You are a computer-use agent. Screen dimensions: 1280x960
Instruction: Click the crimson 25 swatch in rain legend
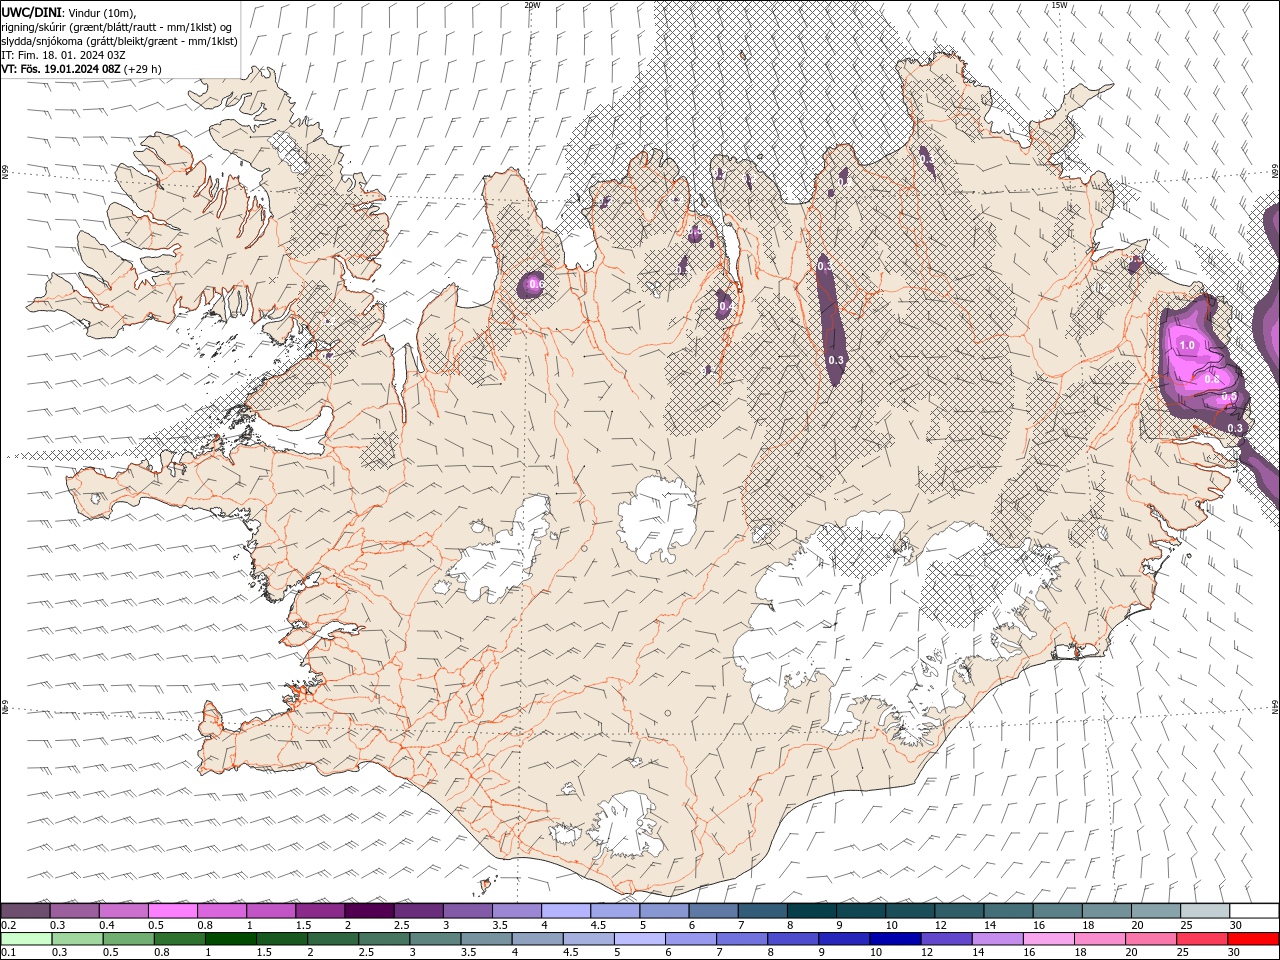(x=1201, y=939)
